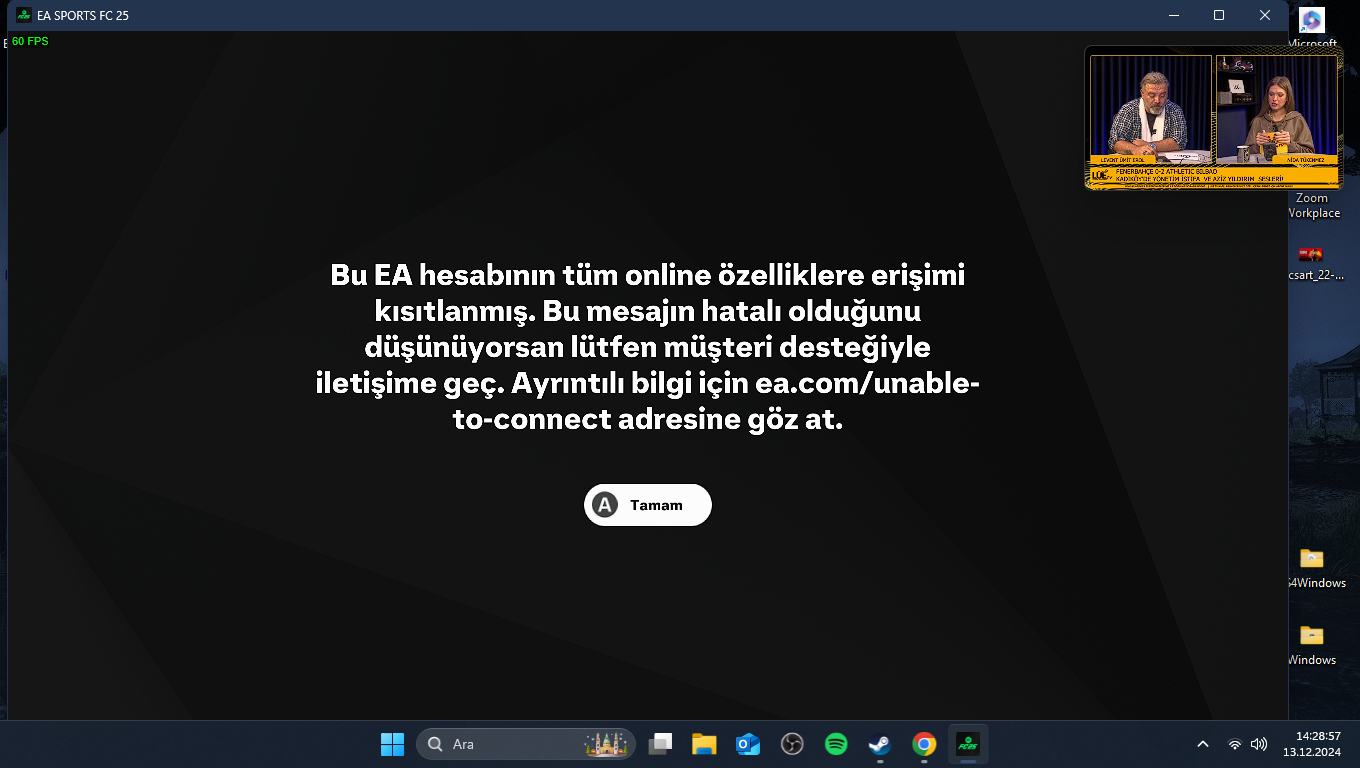Close the EA SPORTS FC 25 window
This screenshot has width=1360, height=768.
pos(1265,15)
